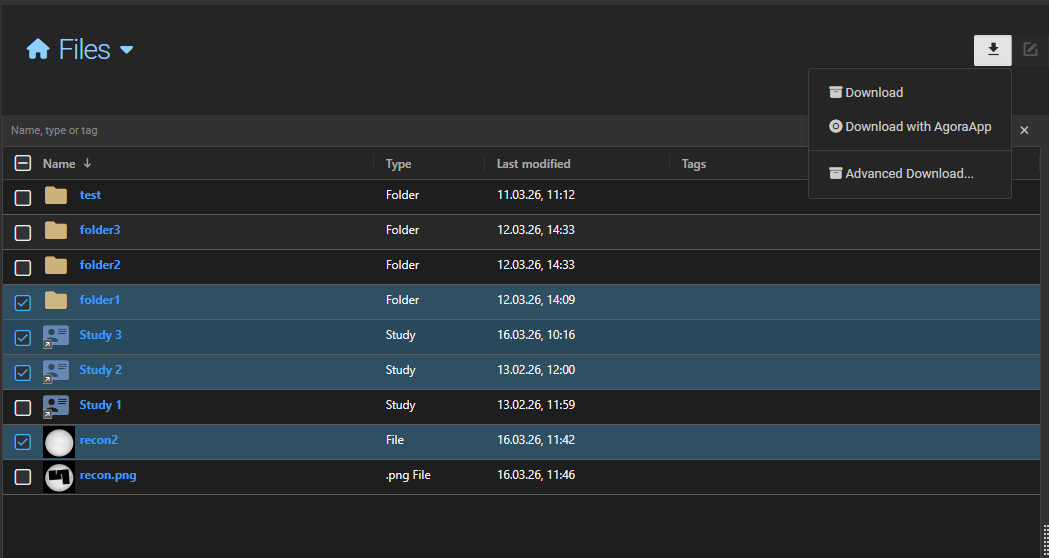The width and height of the screenshot is (1049, 558).
Task: Click the edit pencil icon at top right
Action: pyautogui.click(x=1030, y=50)
